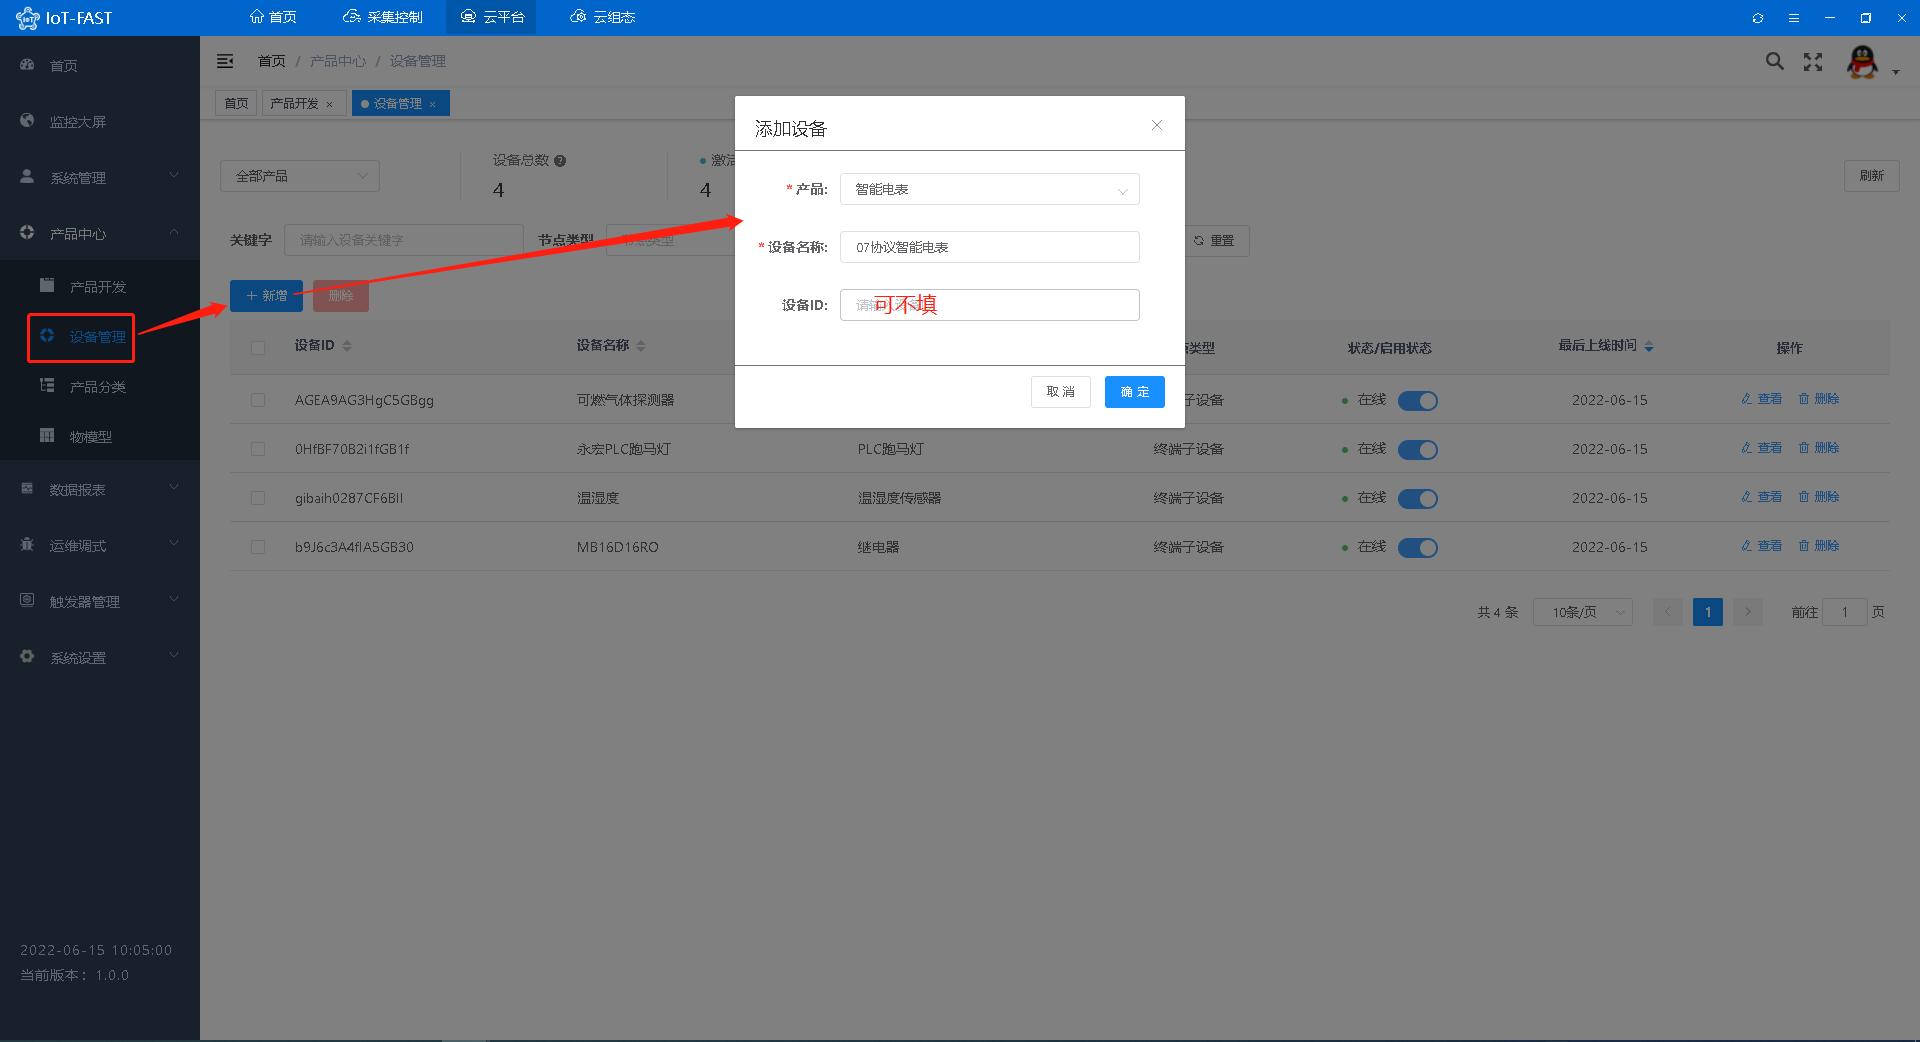Click the red 删除 batch button

pos(341,296)
